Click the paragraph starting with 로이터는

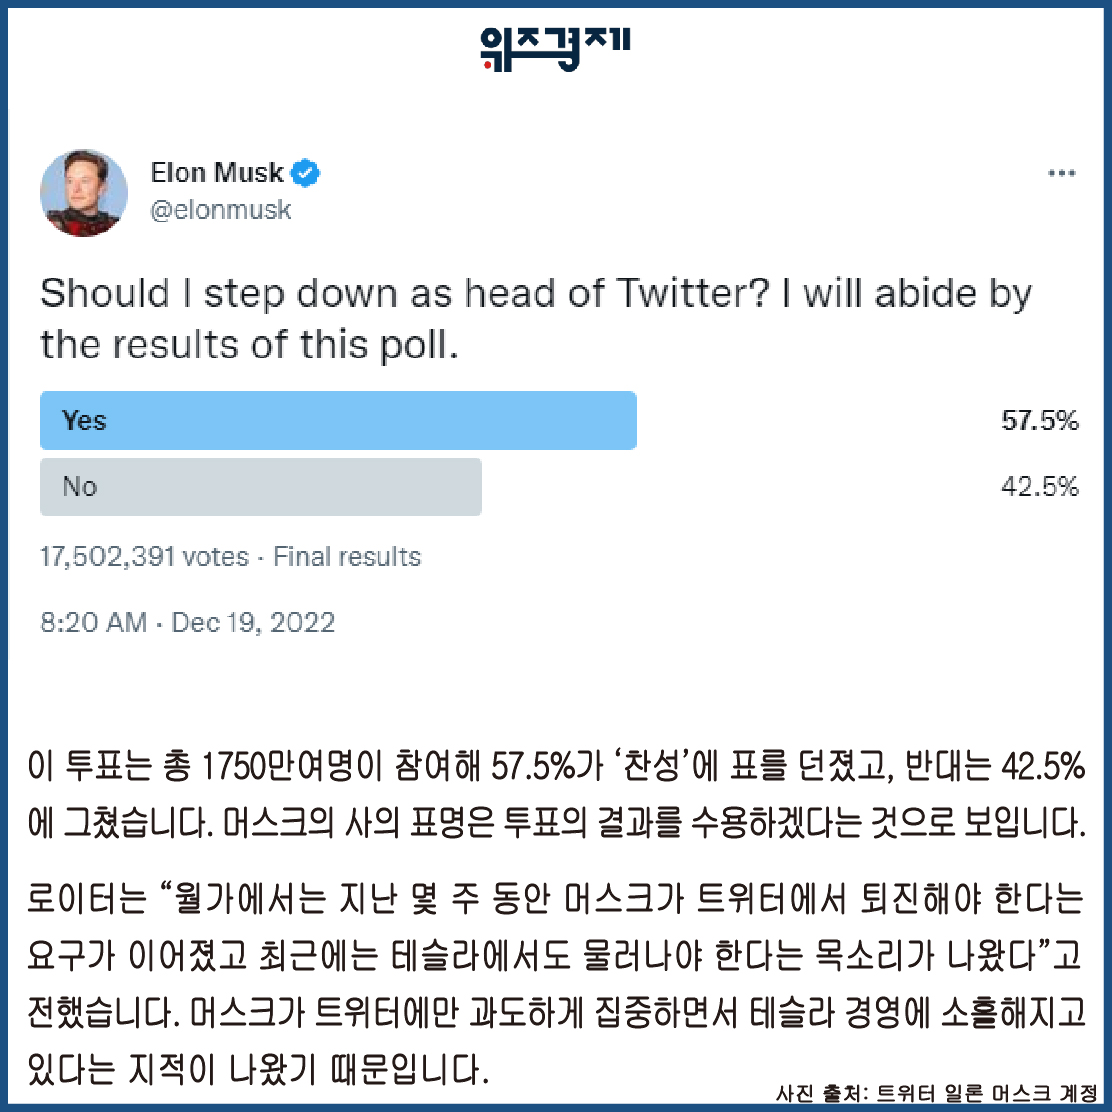tap(555, 985)
